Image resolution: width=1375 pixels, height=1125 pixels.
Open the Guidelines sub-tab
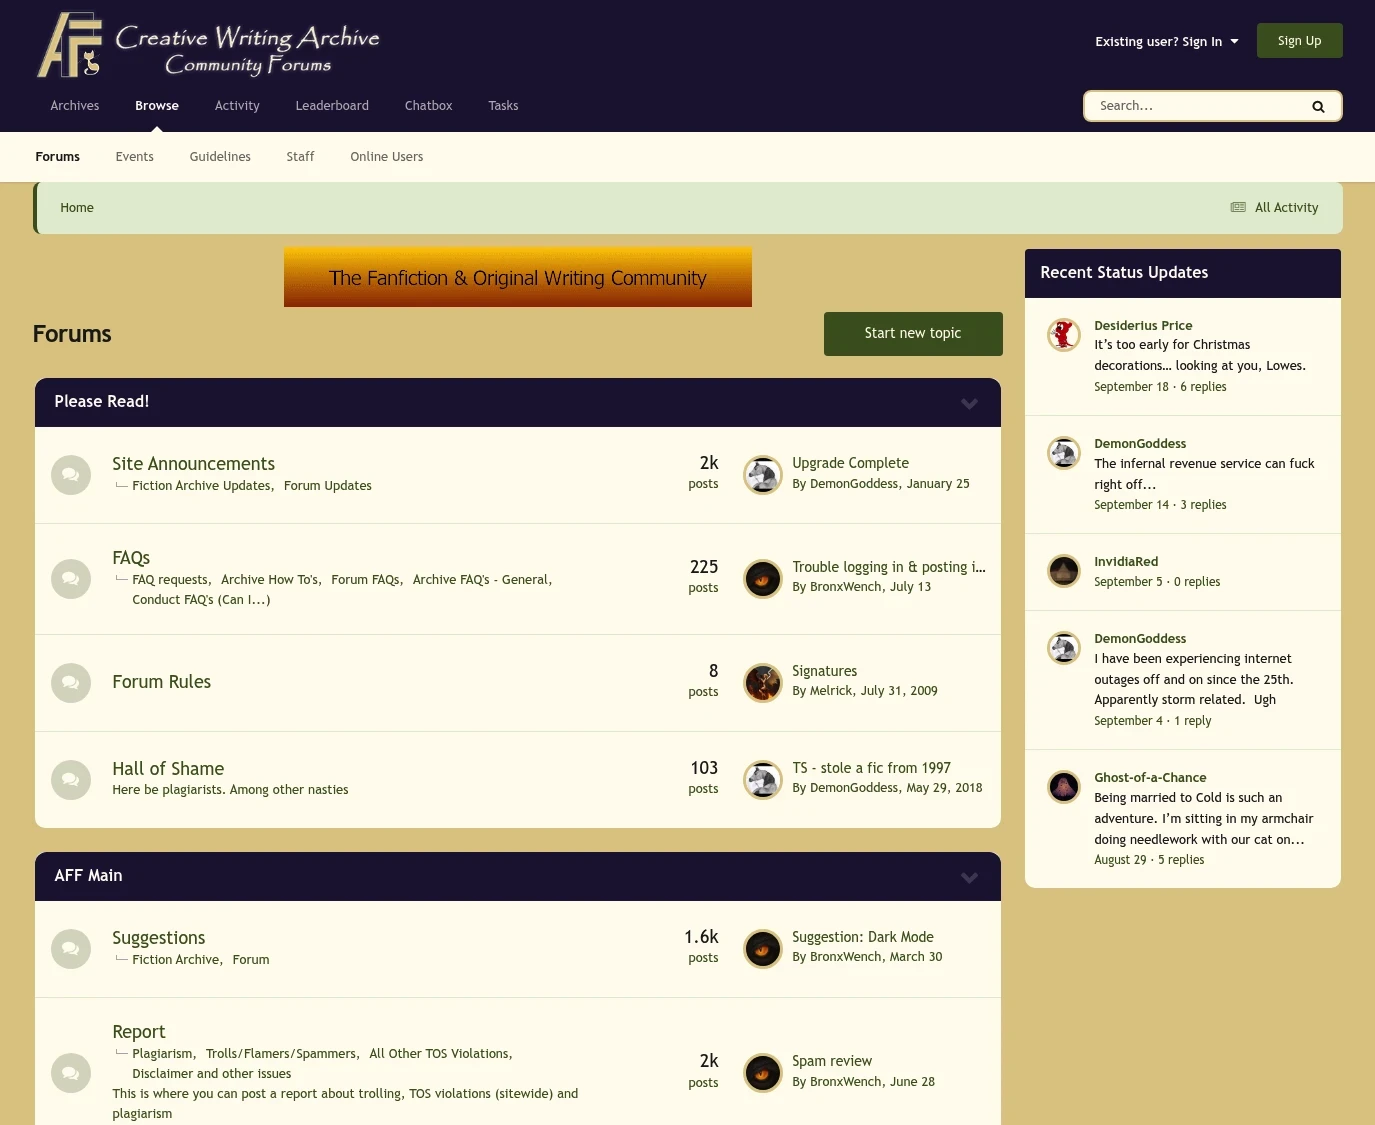tap(220, 157)
